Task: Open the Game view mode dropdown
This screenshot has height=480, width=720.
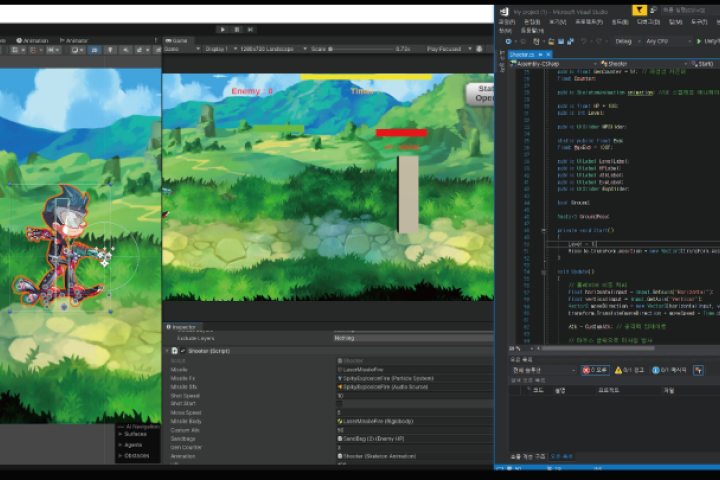Action: click(x=182, y=49)
